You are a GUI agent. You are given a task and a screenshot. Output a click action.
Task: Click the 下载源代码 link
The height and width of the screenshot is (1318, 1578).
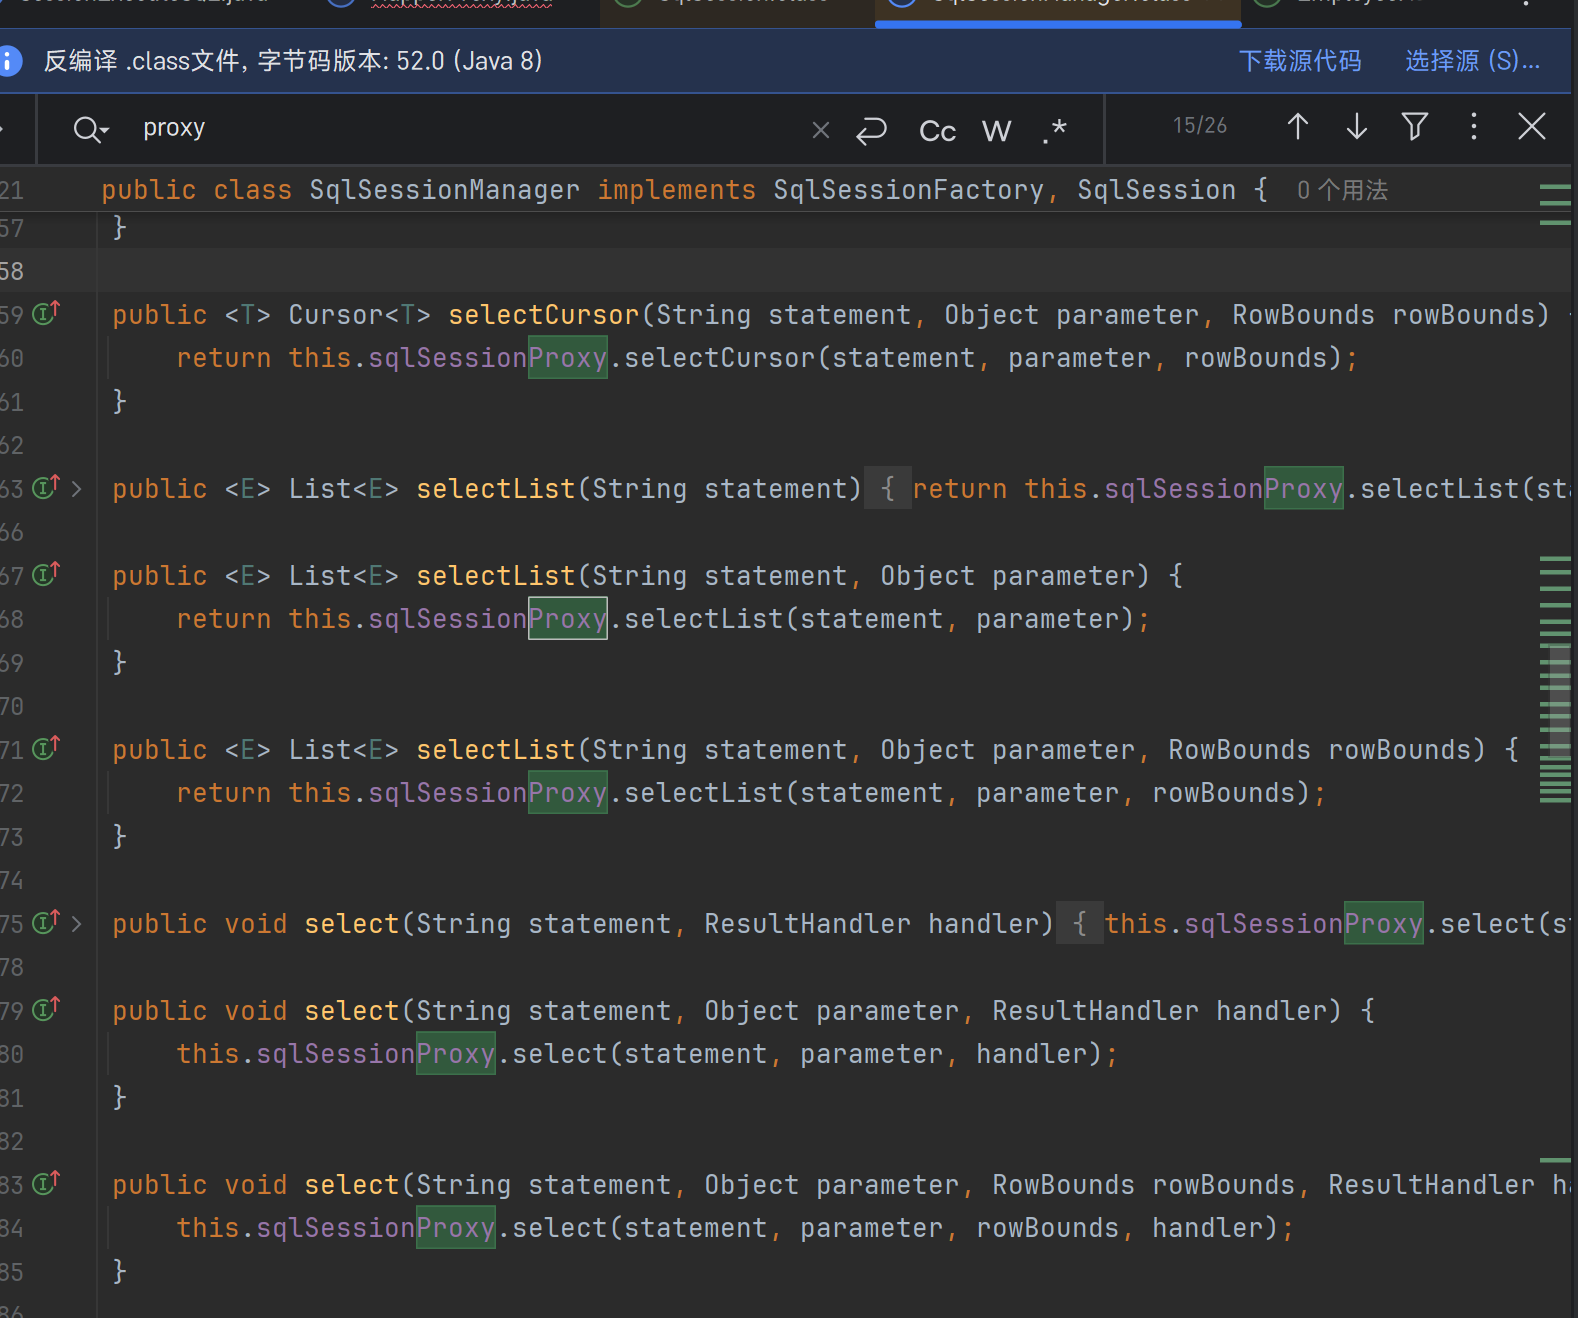pyautogui.click(x=1300, y=61)
